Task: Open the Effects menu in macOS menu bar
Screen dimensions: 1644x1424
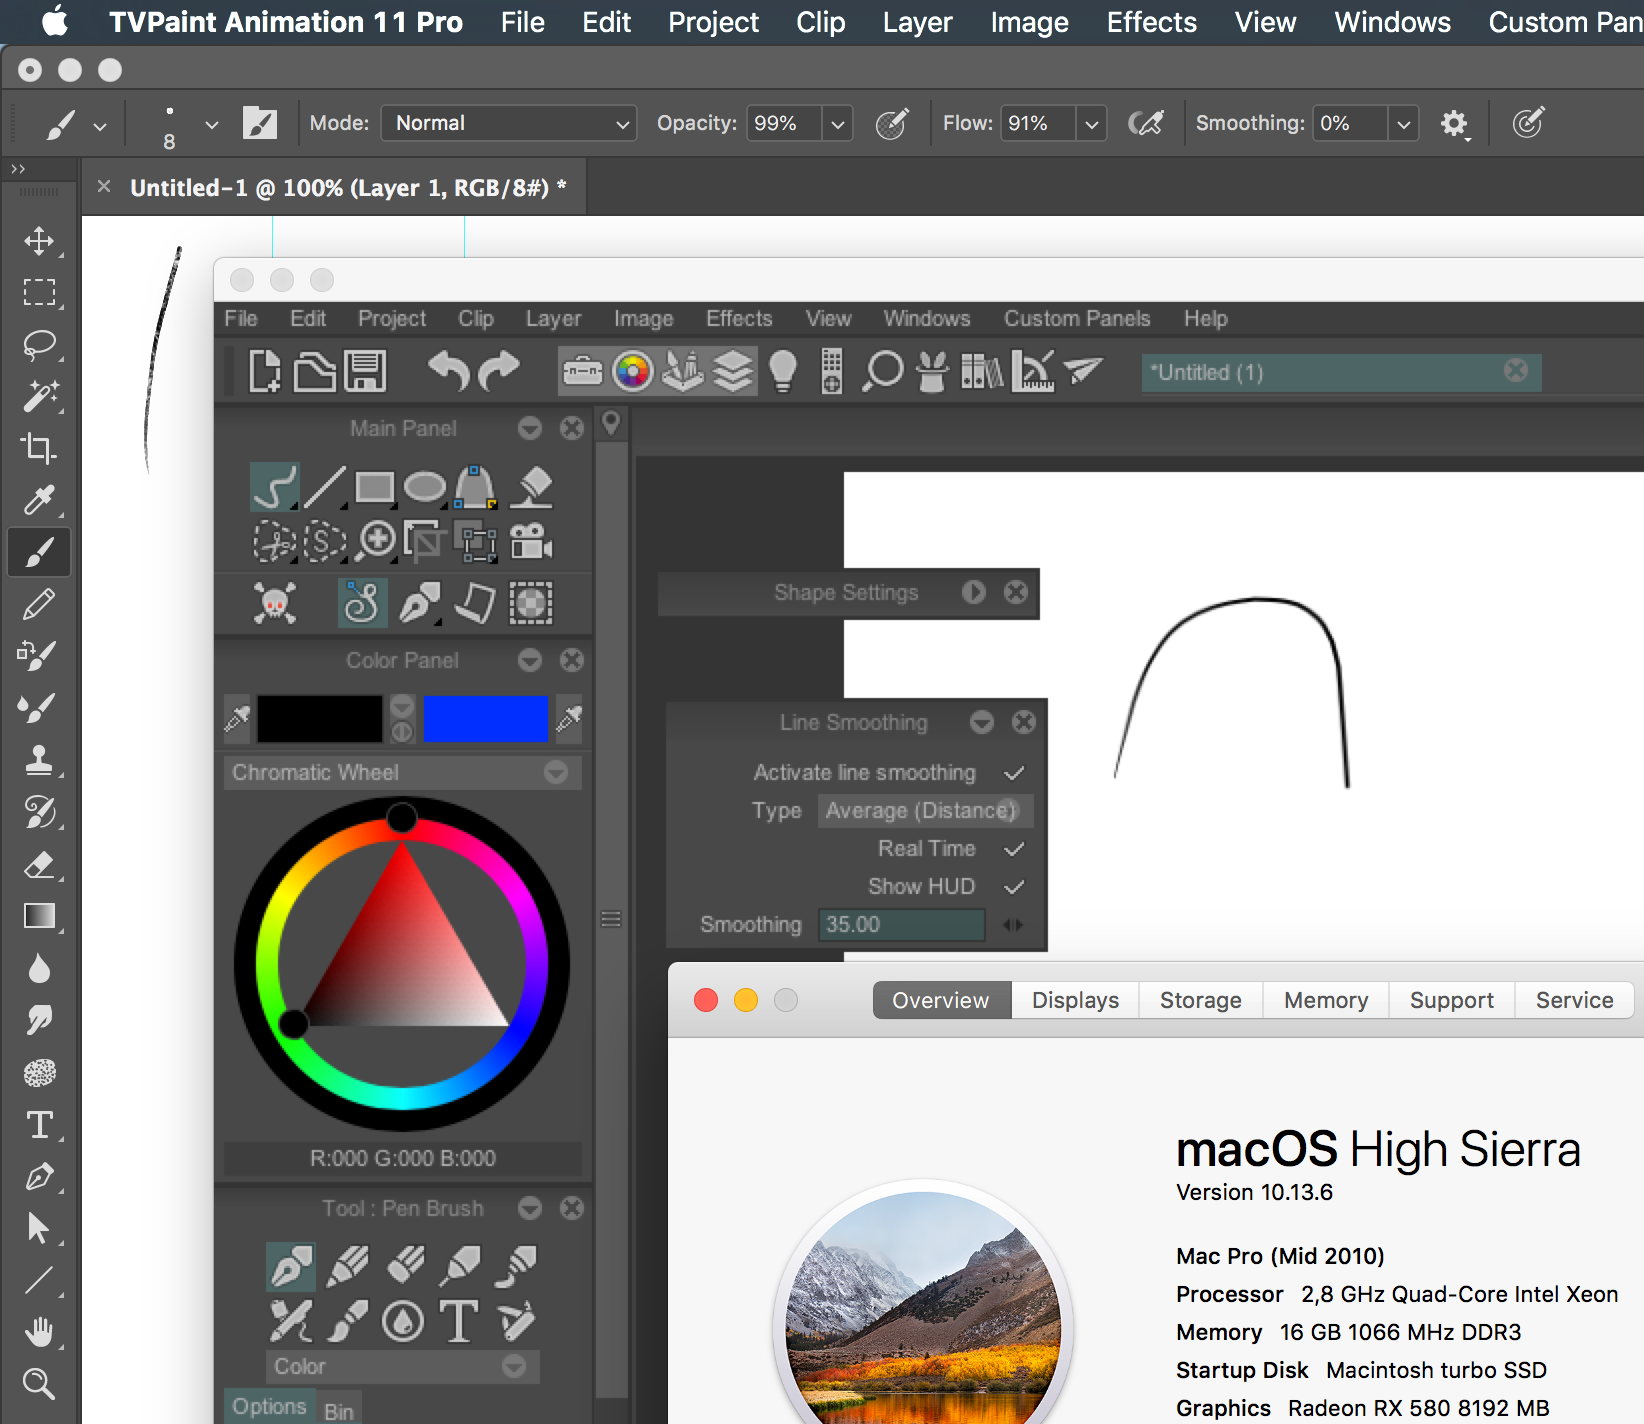Action: click(x=1151, y=22)
